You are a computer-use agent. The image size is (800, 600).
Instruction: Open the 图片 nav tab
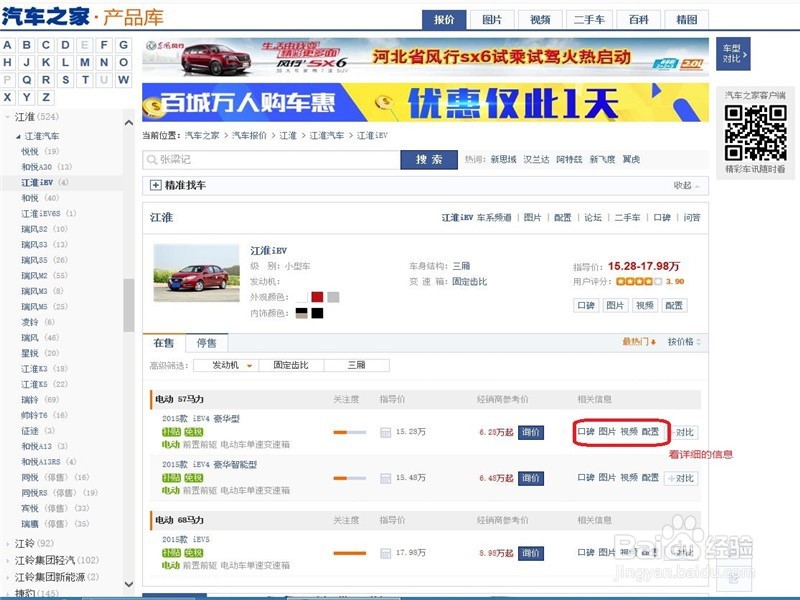point(492,20)
